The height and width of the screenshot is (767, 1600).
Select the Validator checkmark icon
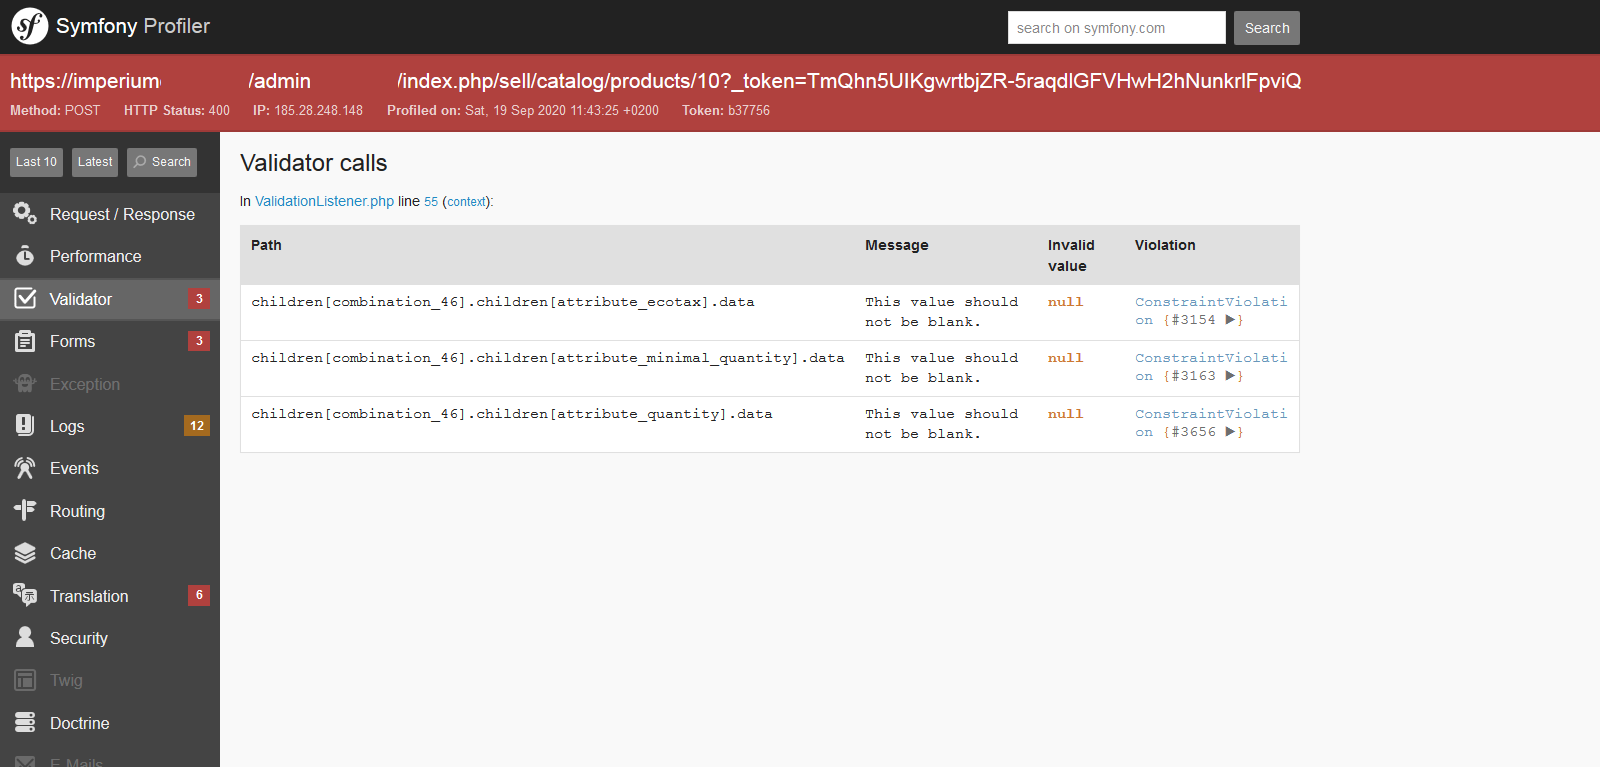coord(25,298)
